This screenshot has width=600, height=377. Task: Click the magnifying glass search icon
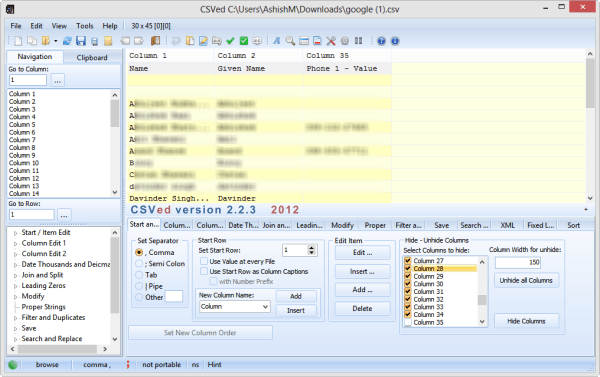290,41
